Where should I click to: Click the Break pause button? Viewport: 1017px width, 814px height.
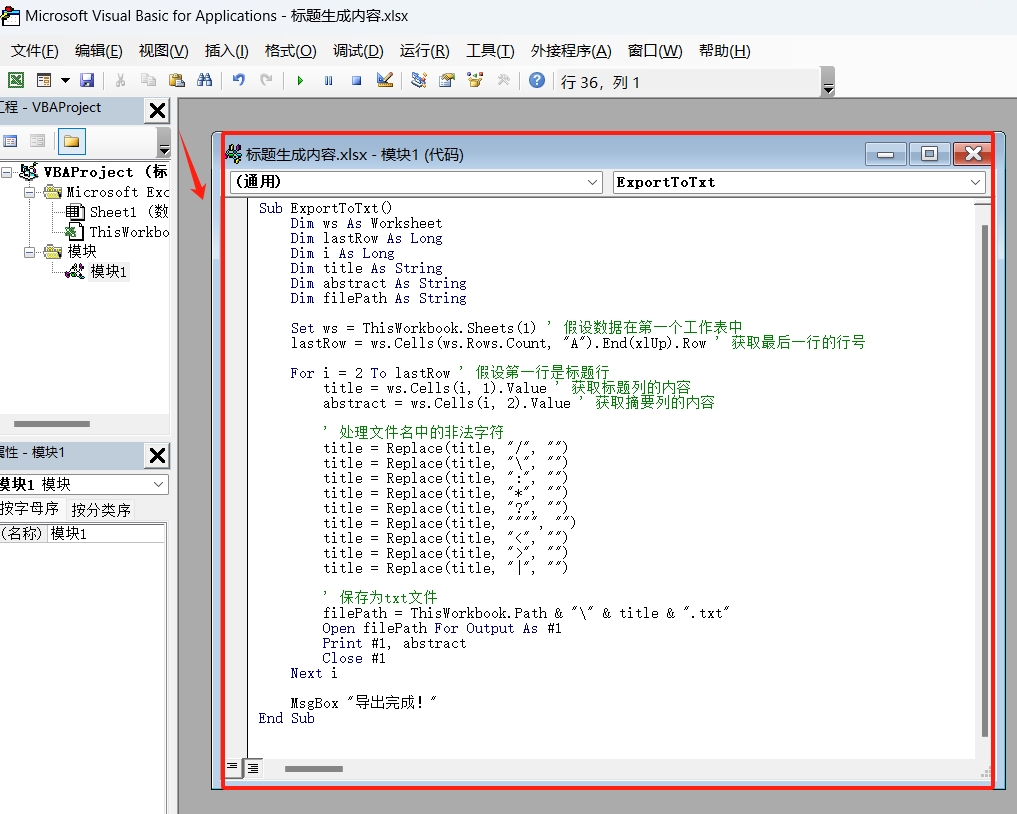329,80
